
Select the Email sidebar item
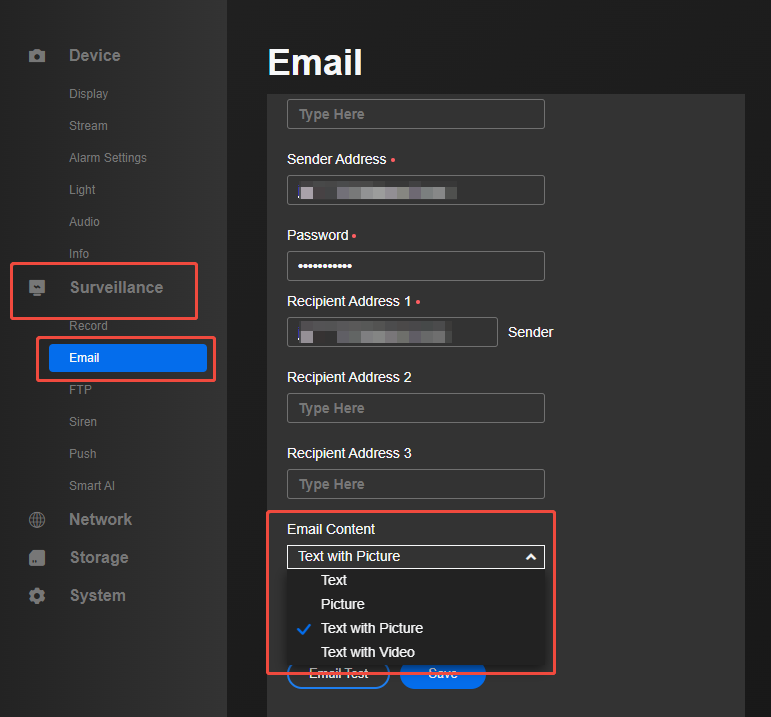128,358
